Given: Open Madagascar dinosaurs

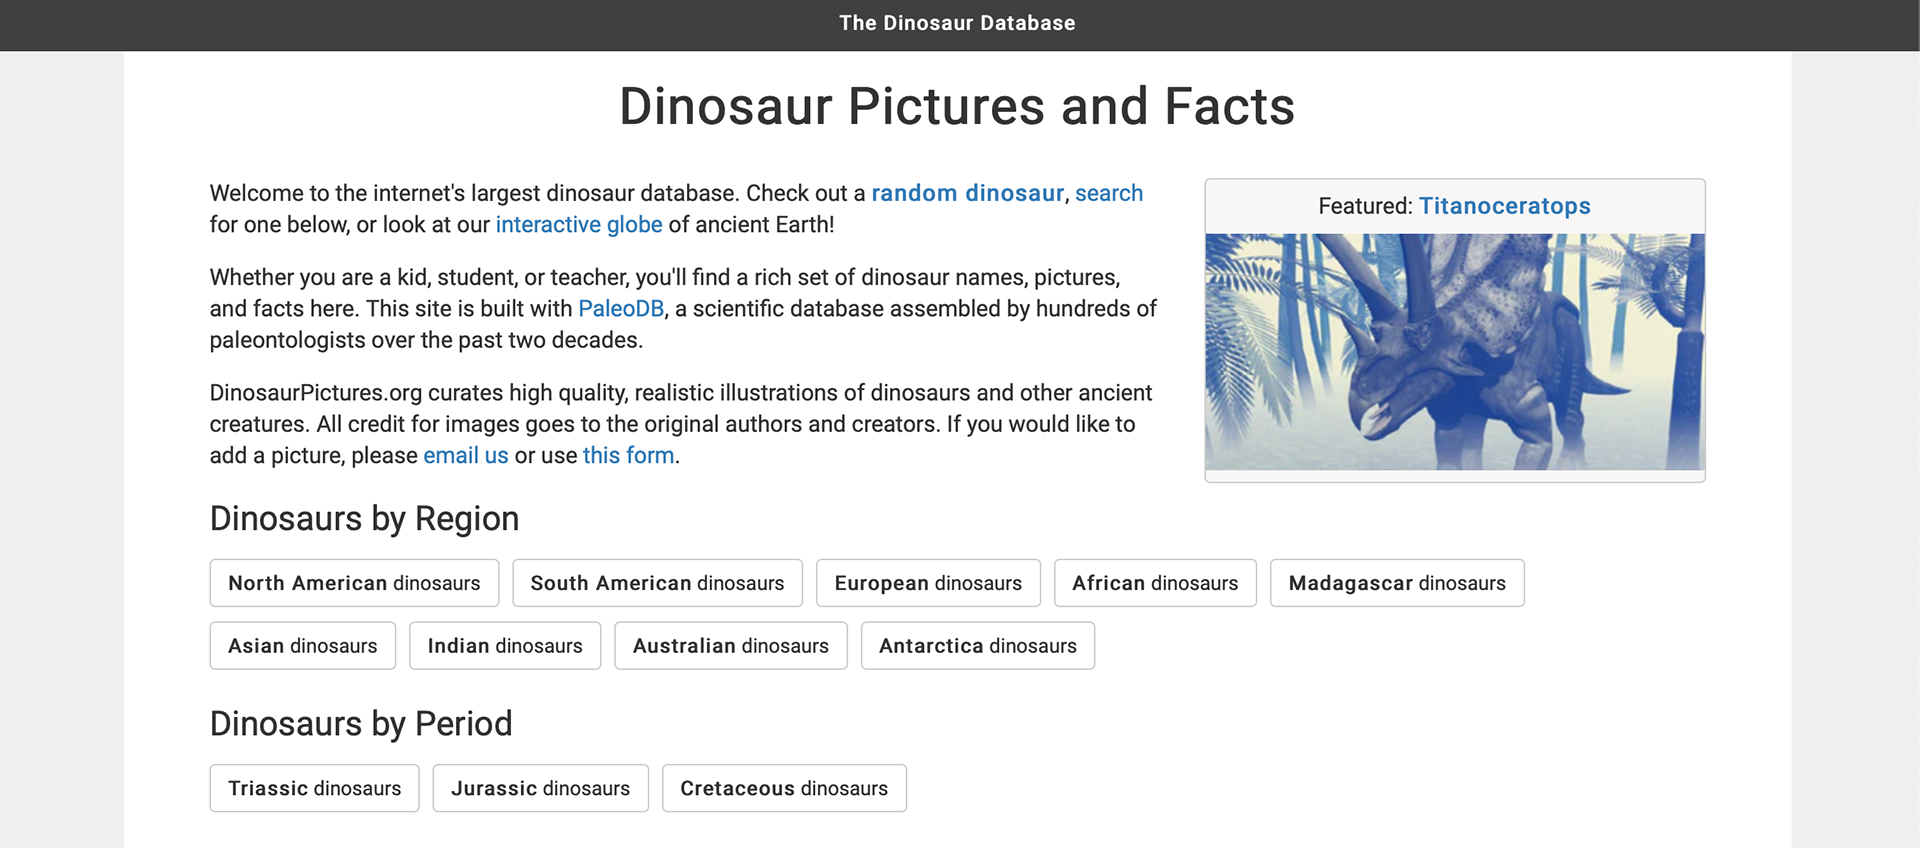Looking at the screenshot, I should 1397,583.
